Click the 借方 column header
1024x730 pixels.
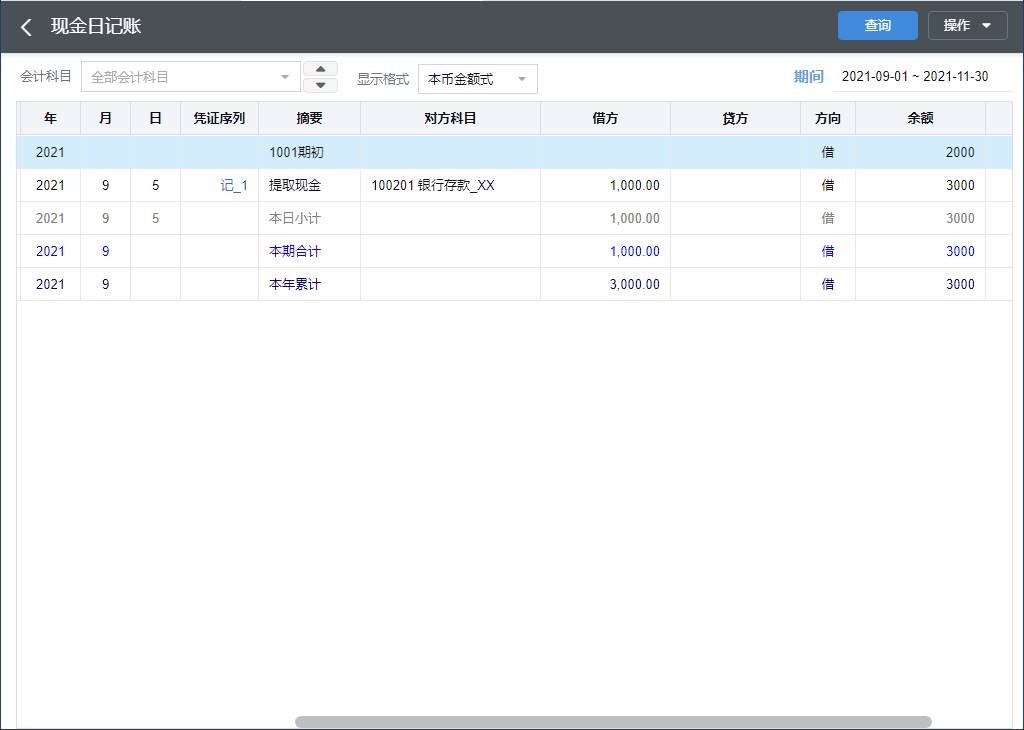point(605,118)
